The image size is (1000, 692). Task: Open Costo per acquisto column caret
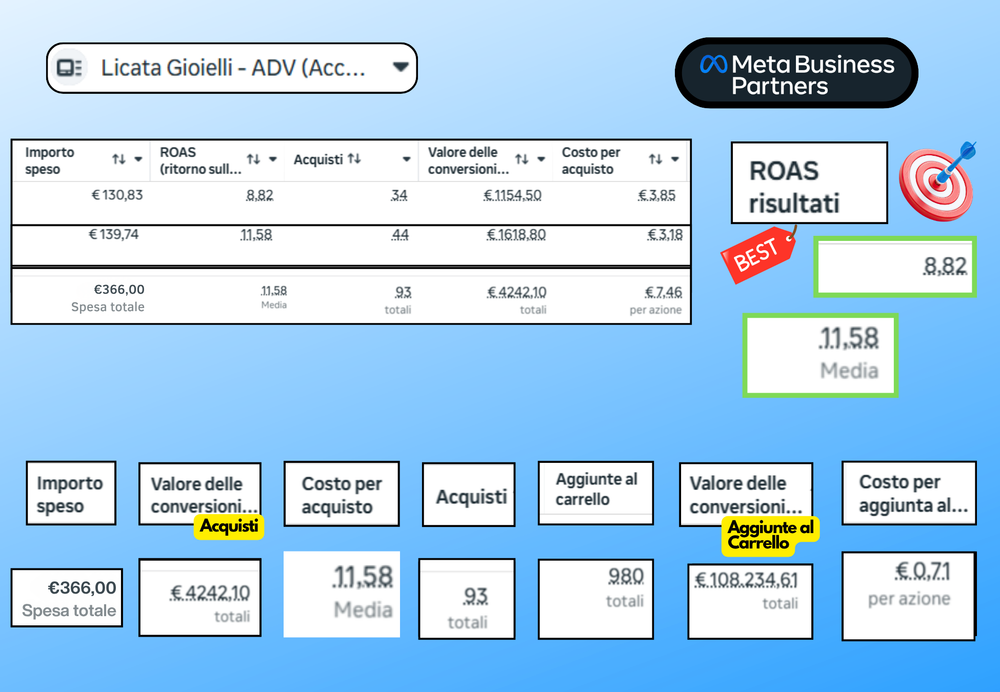click(x=675, y=159)
